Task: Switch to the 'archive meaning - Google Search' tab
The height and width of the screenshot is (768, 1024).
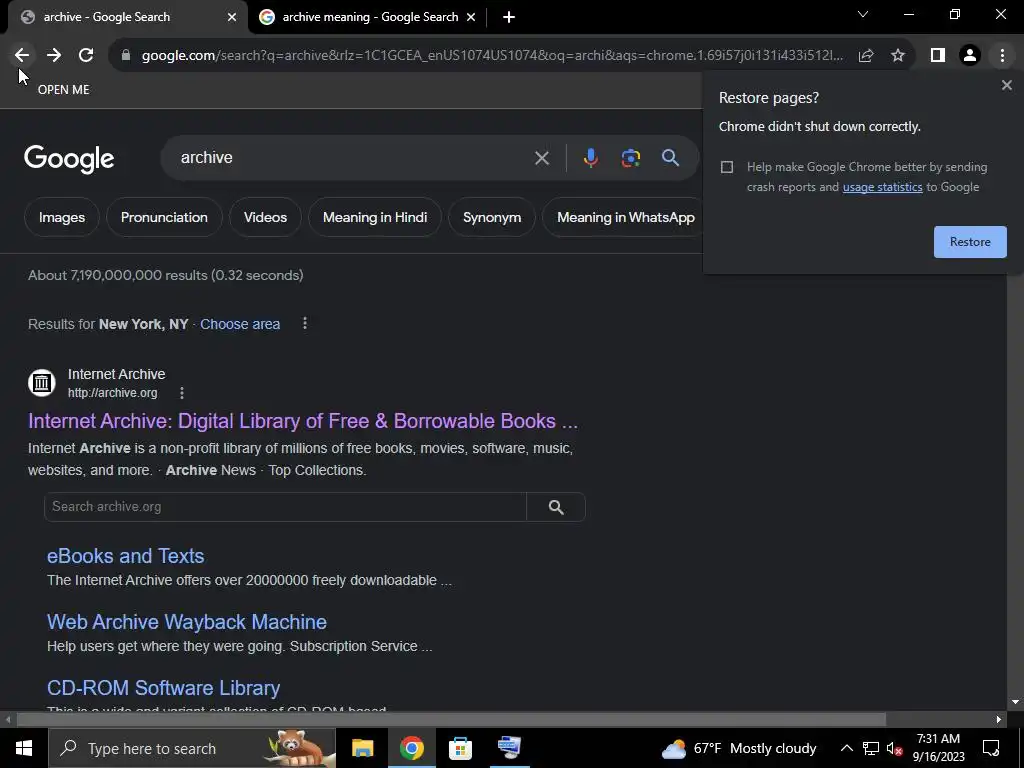Action: 369,18
